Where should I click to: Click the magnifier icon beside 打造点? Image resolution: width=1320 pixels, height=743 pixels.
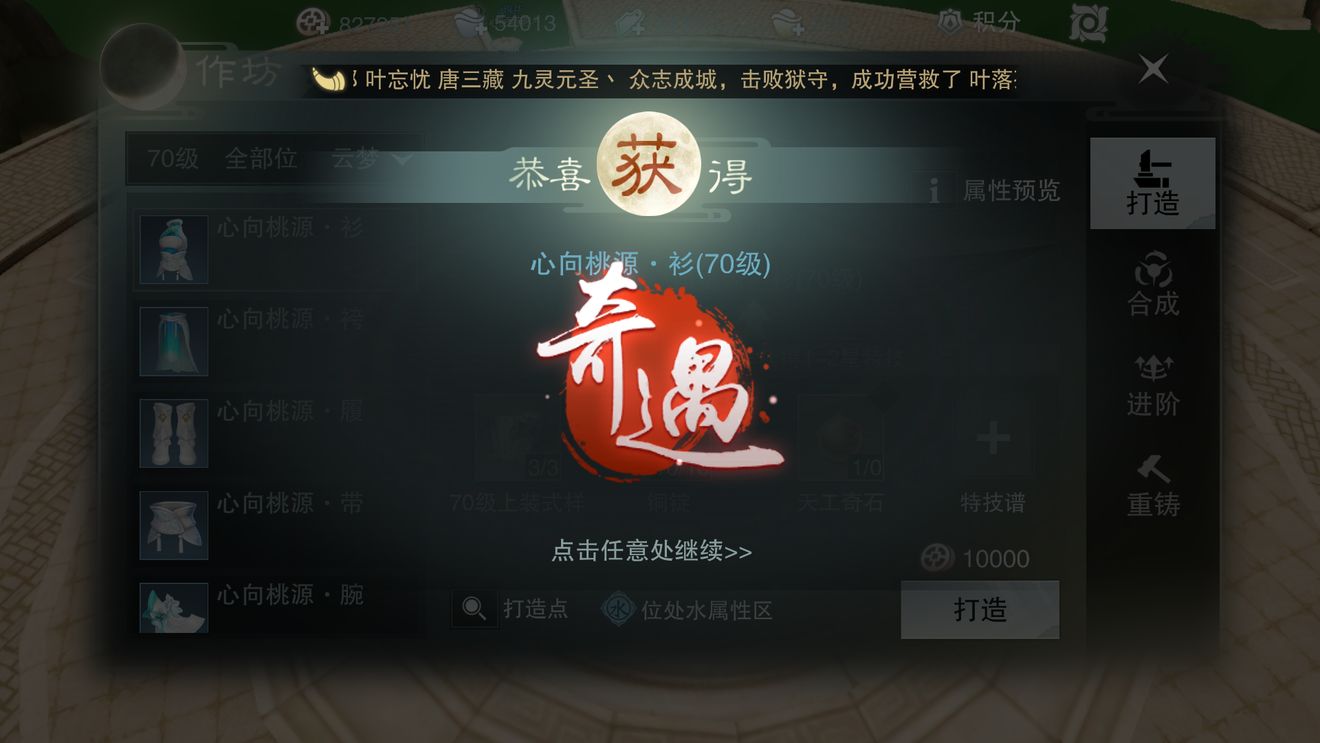pyautogui.click(x=474, y=608)
